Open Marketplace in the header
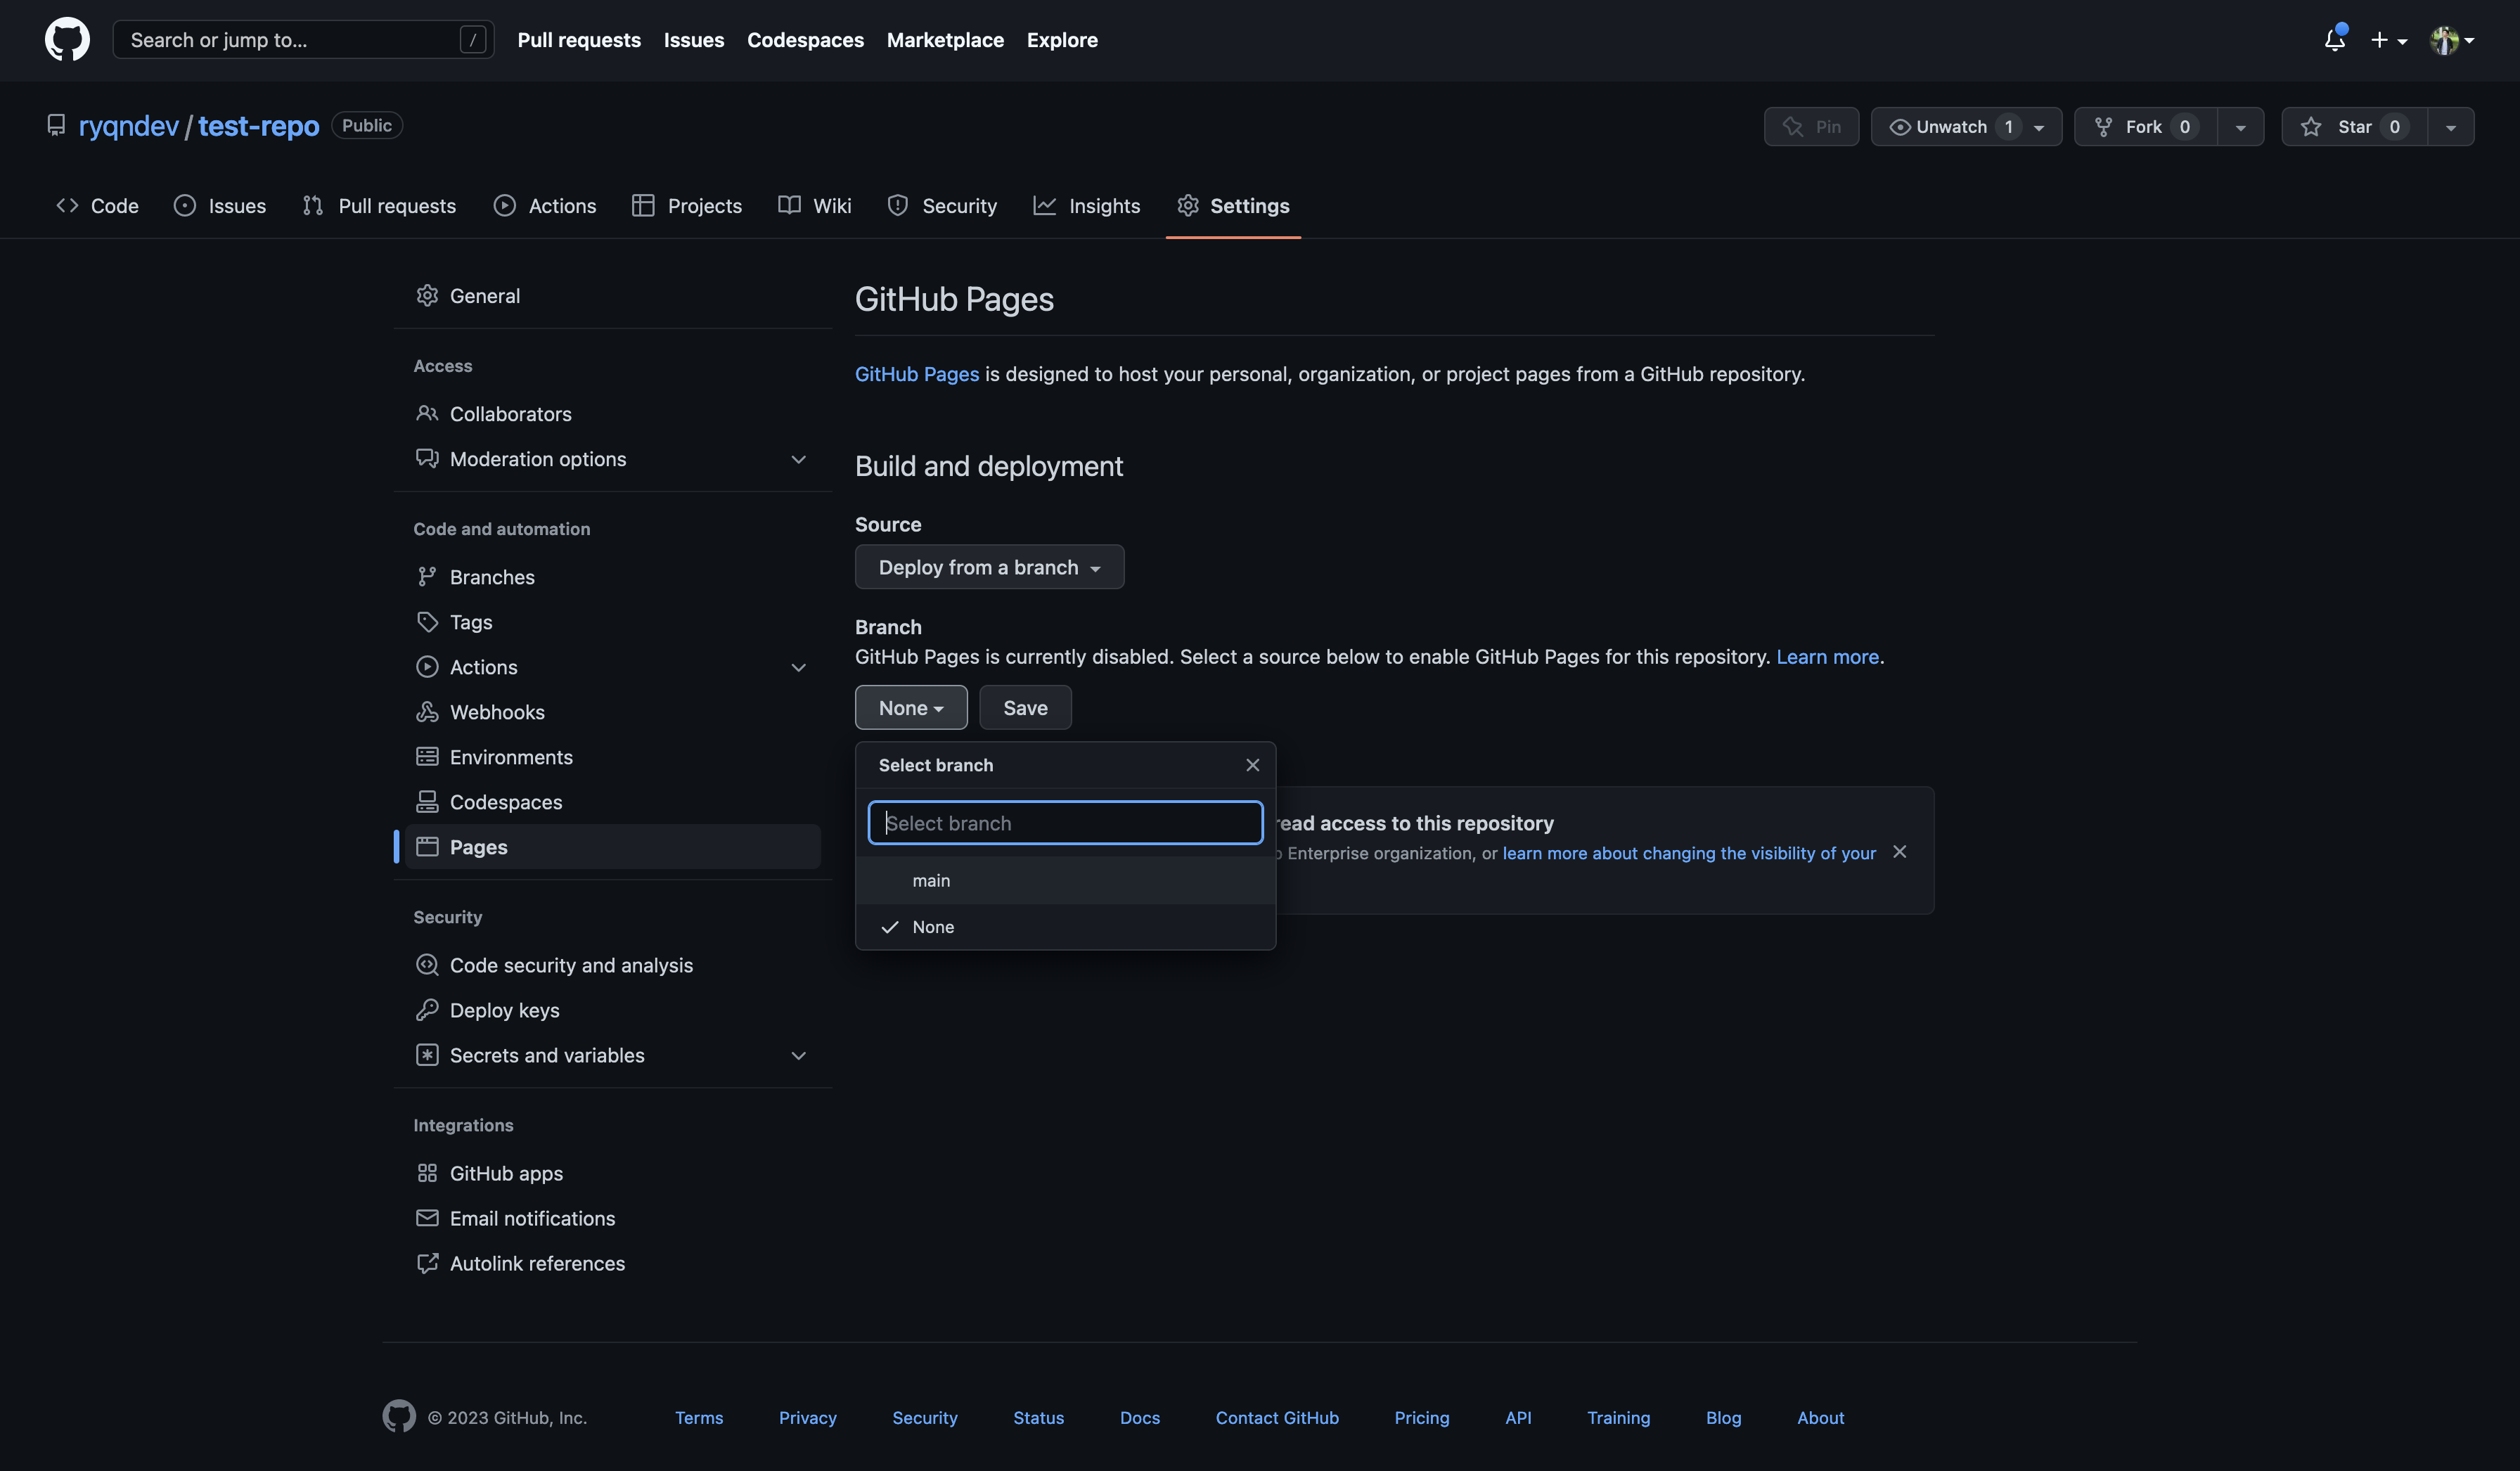Image resolution: width=2520 pixels, height=1471 pixels. point(945,40)
